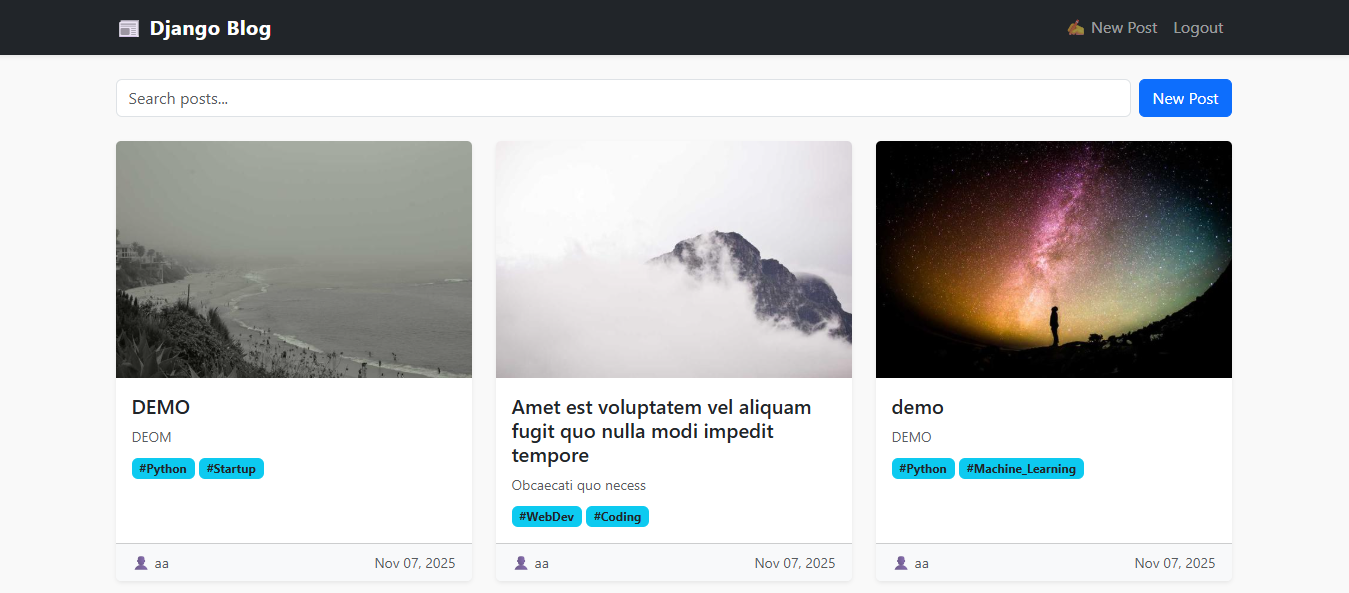
Task: Select the #Python tag on the DEMO card
Action: click(x=163, y=468)
